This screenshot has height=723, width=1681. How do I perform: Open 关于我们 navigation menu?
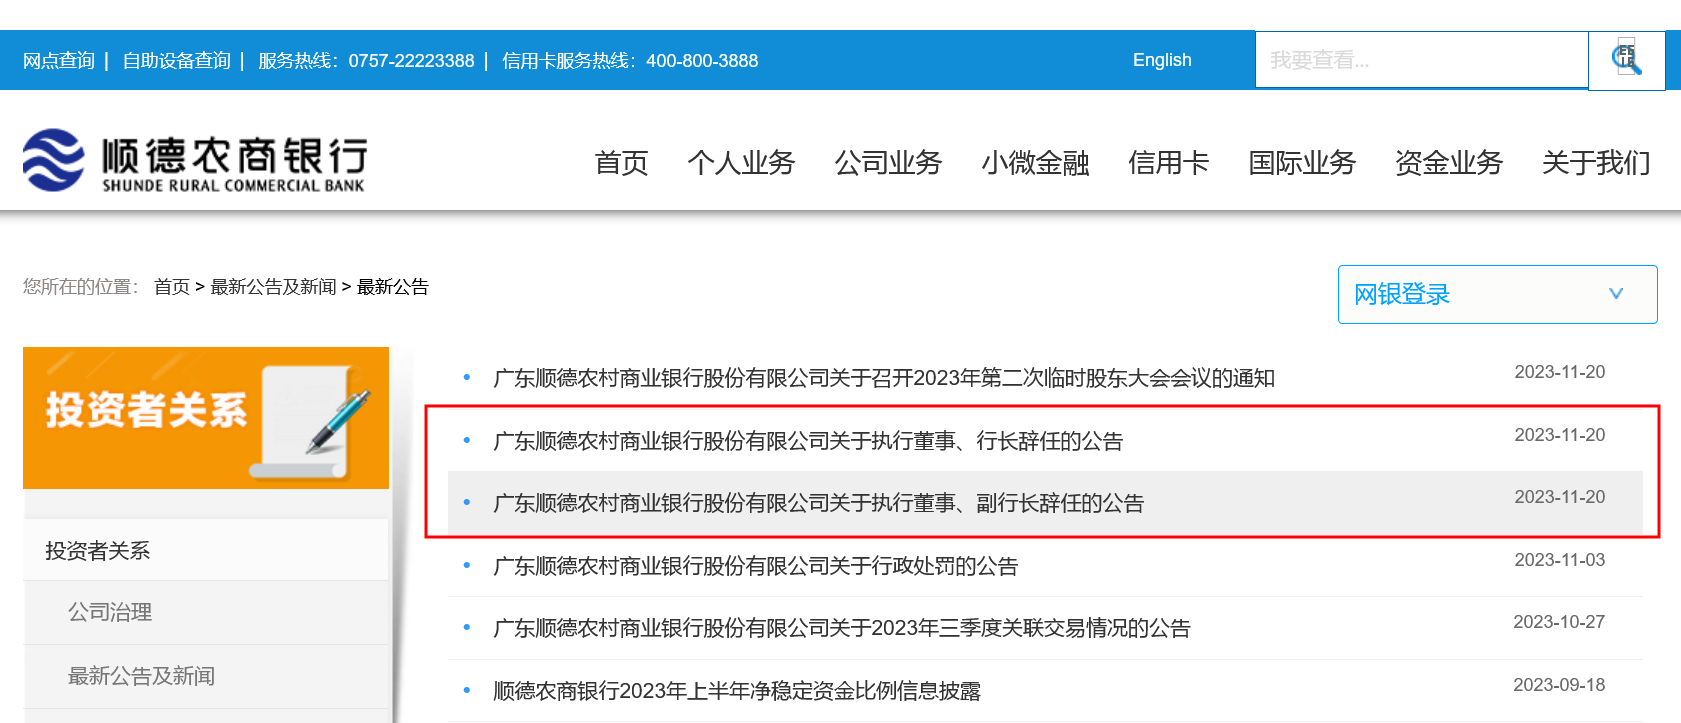1596,162
